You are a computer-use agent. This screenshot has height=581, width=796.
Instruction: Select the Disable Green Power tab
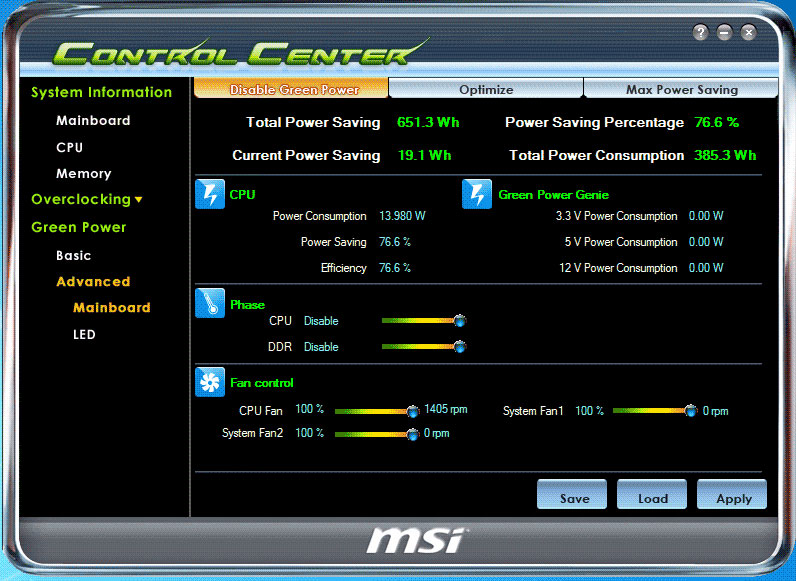[291, 88]
